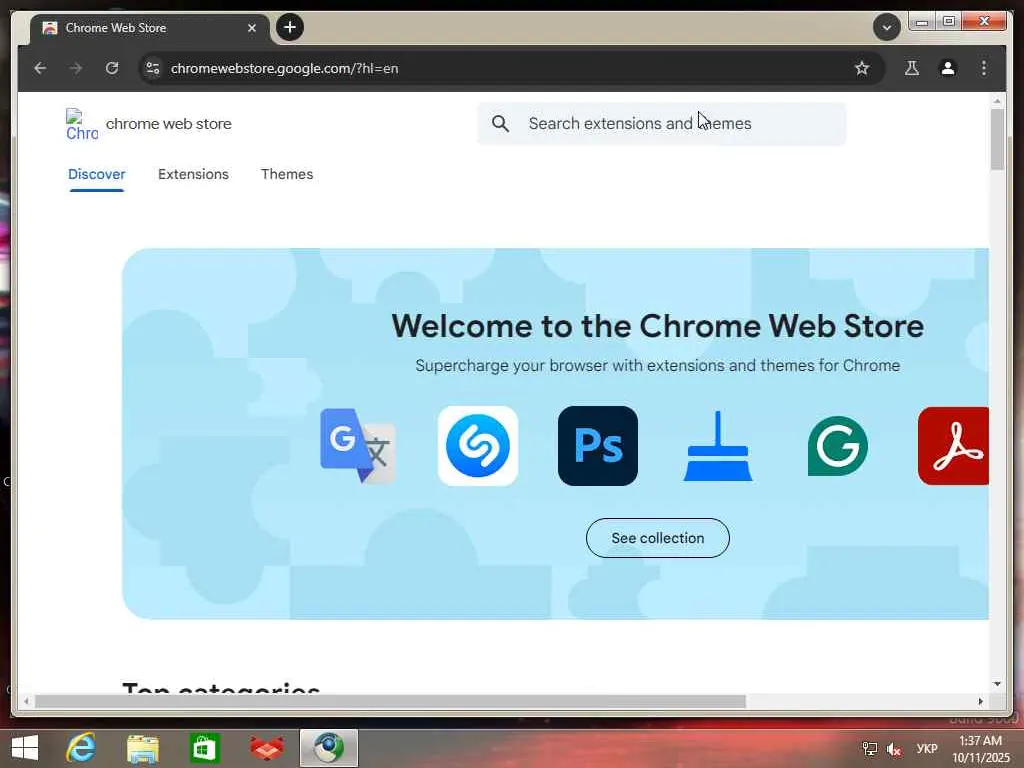The height and width of the screenshot is (768, 1024).
Task: Open the Grammarly extension icon
Action: (838, 446)
